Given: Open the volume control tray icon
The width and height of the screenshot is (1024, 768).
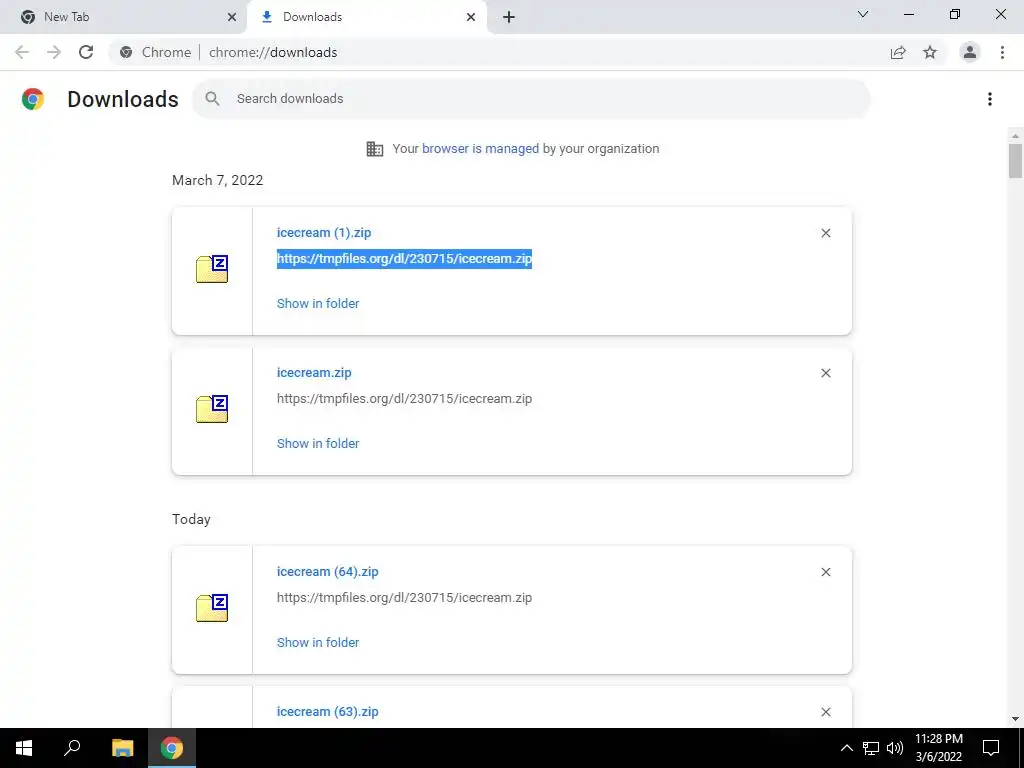Looking at the screenshot, I should coord(895,748).
